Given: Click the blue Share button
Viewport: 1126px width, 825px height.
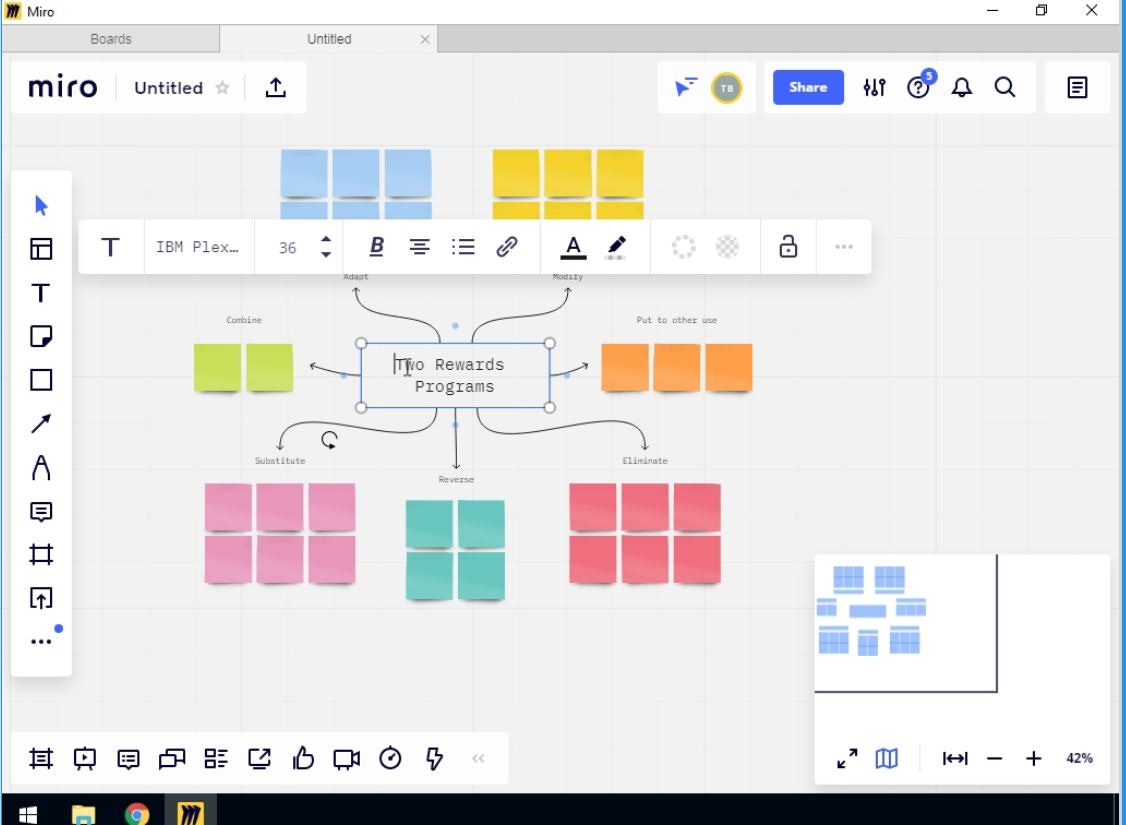Looking at the screenshot, I should pyautogui.click(x=808, y=88).
